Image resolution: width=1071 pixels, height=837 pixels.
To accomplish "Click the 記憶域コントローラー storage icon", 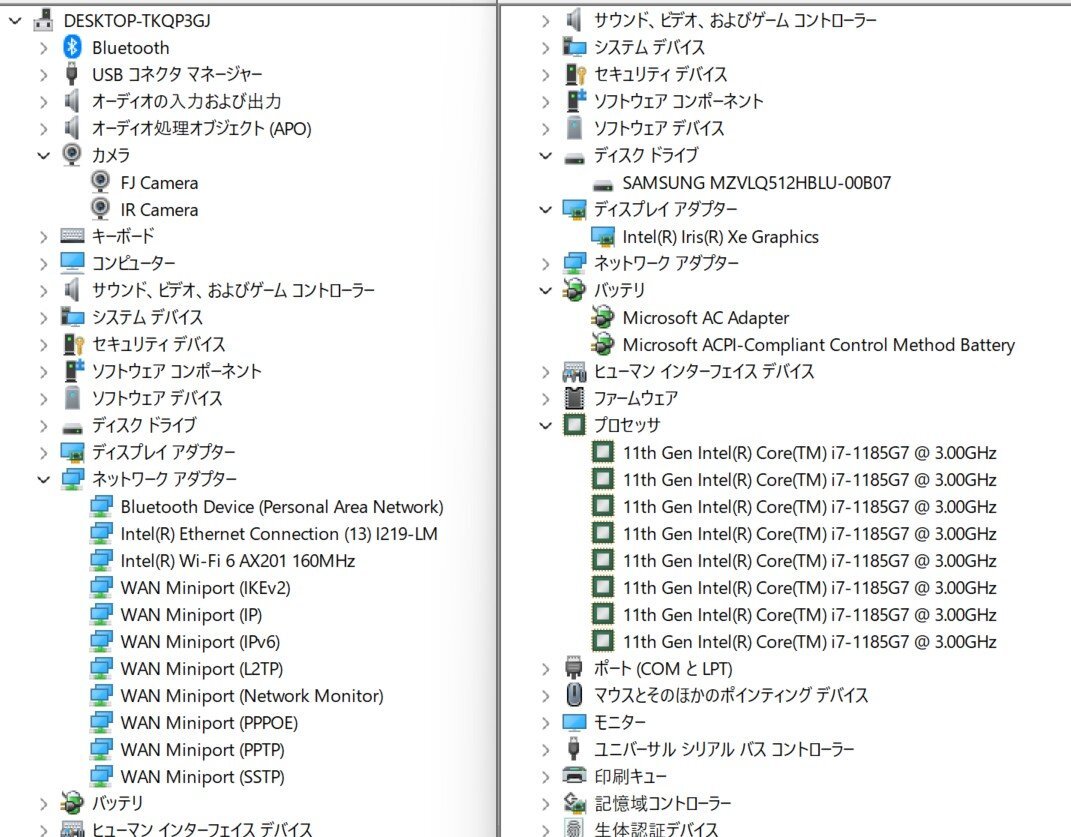I will point(574,803).
